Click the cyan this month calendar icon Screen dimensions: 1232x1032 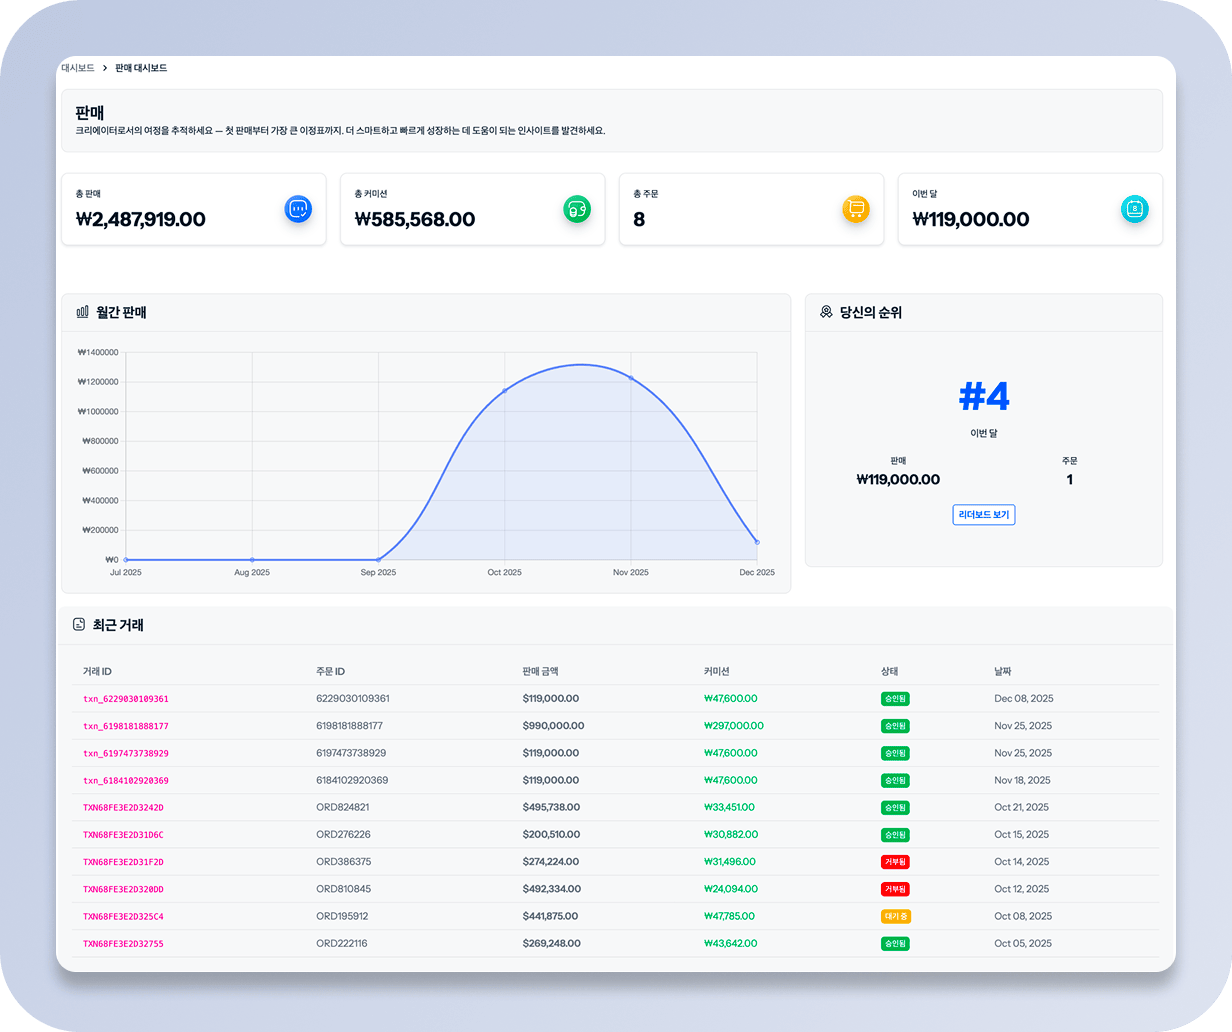tap(1135, 209)
